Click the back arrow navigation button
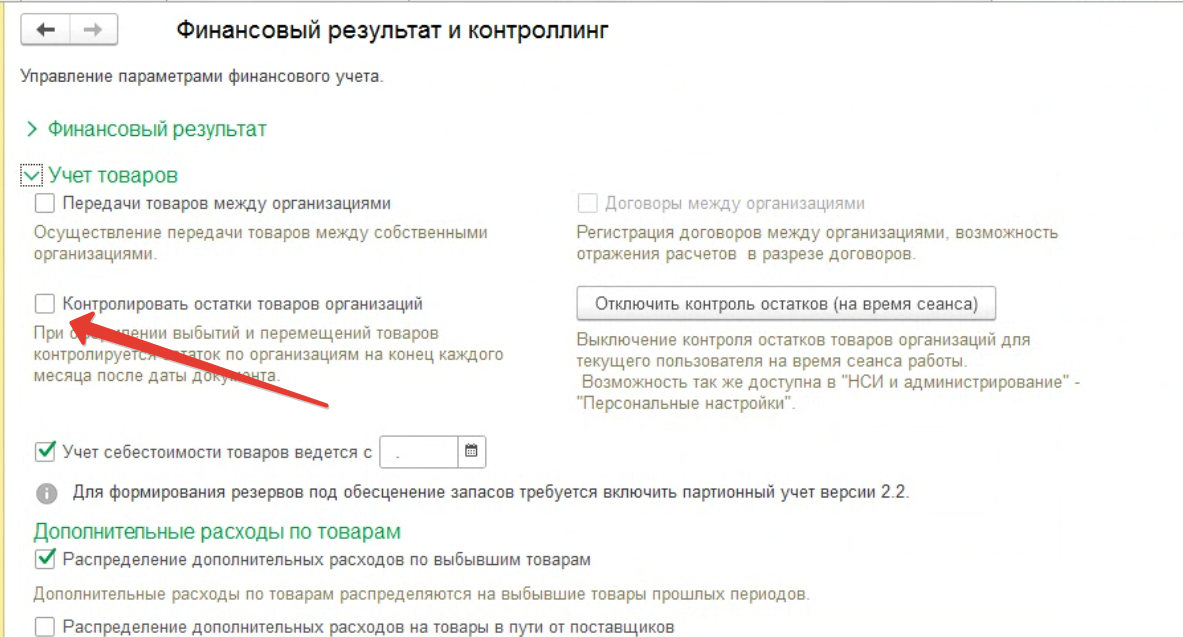1183x637 pixels. click(x=46, y=30)
